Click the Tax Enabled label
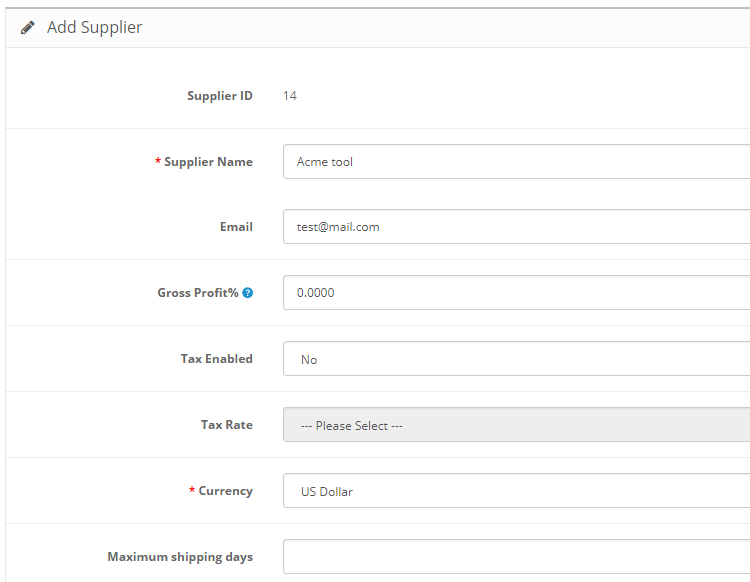This screenshot has height=582, width=750. pyautogui.click(x=216, y=359)
